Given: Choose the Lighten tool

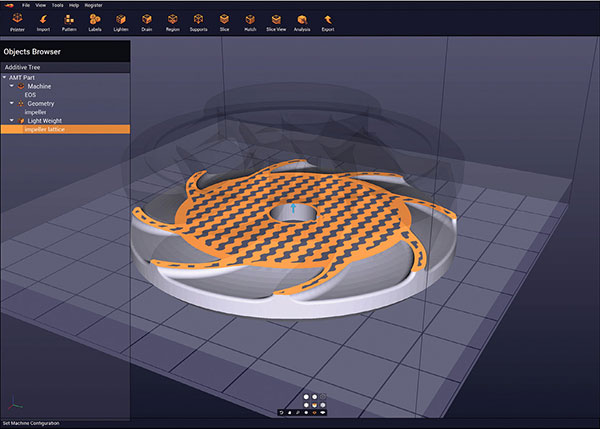Looking at the screenshot, I should (x=121, y=22).
